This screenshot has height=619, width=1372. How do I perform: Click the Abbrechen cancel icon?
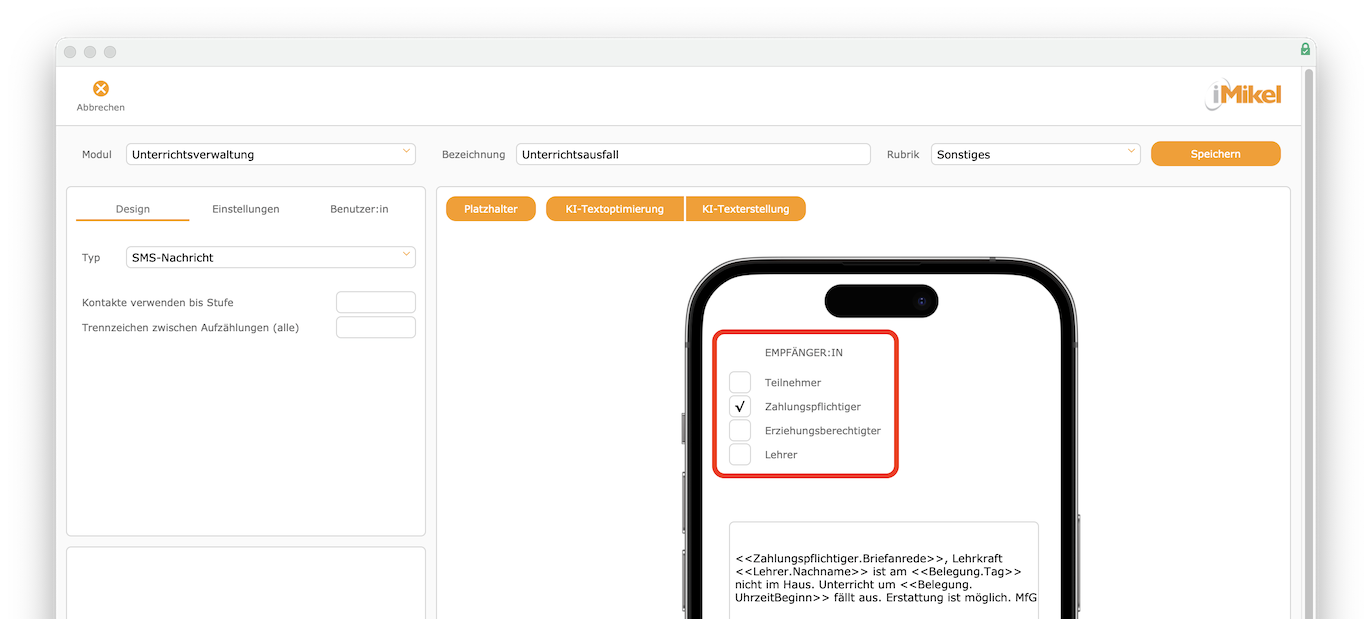[x=101, y=89]
